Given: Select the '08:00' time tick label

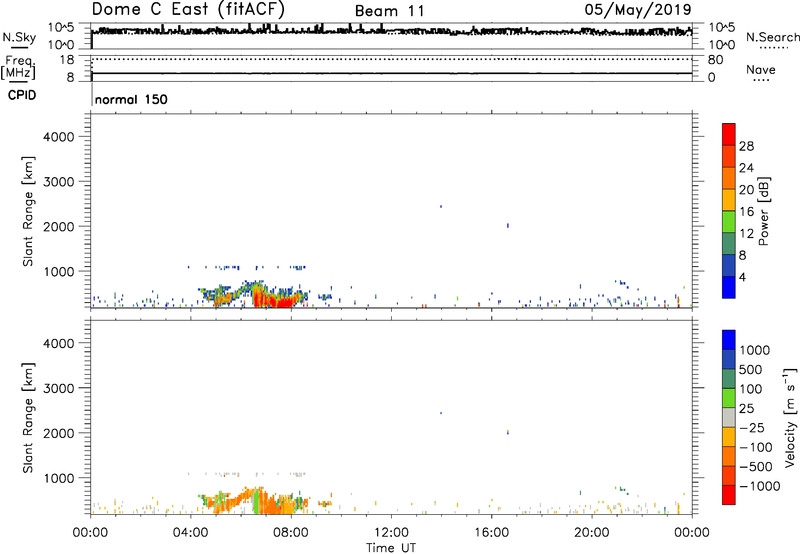Looking at the screenshot, I should coord(291,533).
